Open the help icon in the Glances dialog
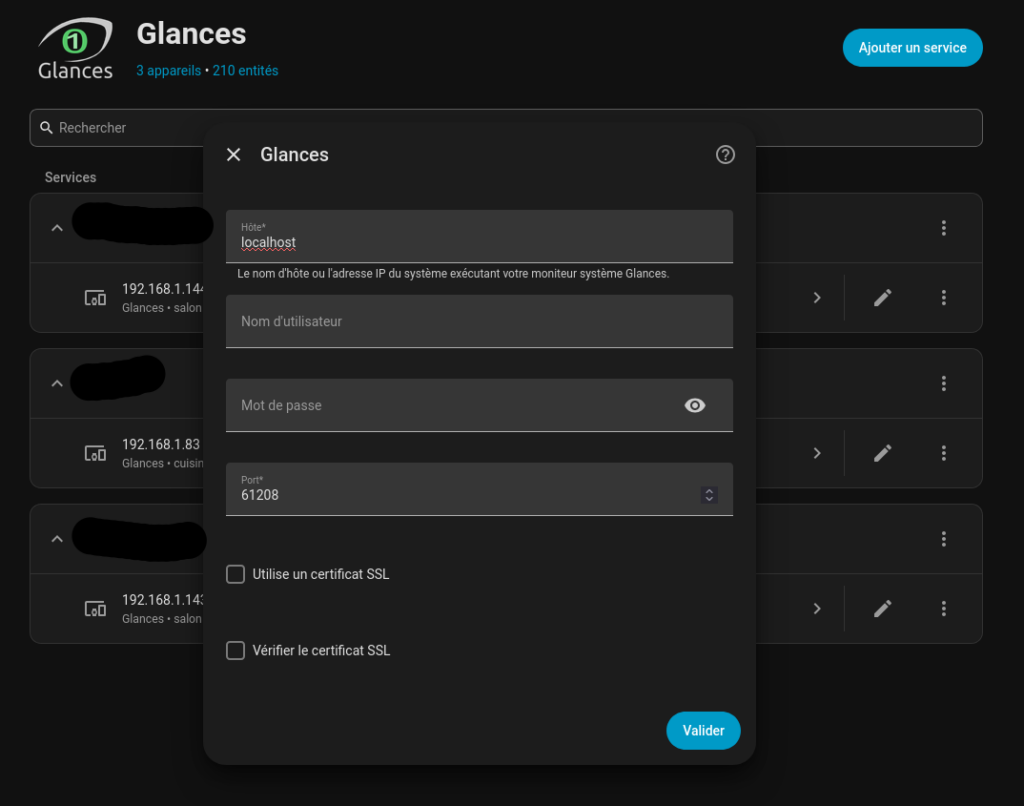This screenshot has height=806, width=1024. coord(725,155)
